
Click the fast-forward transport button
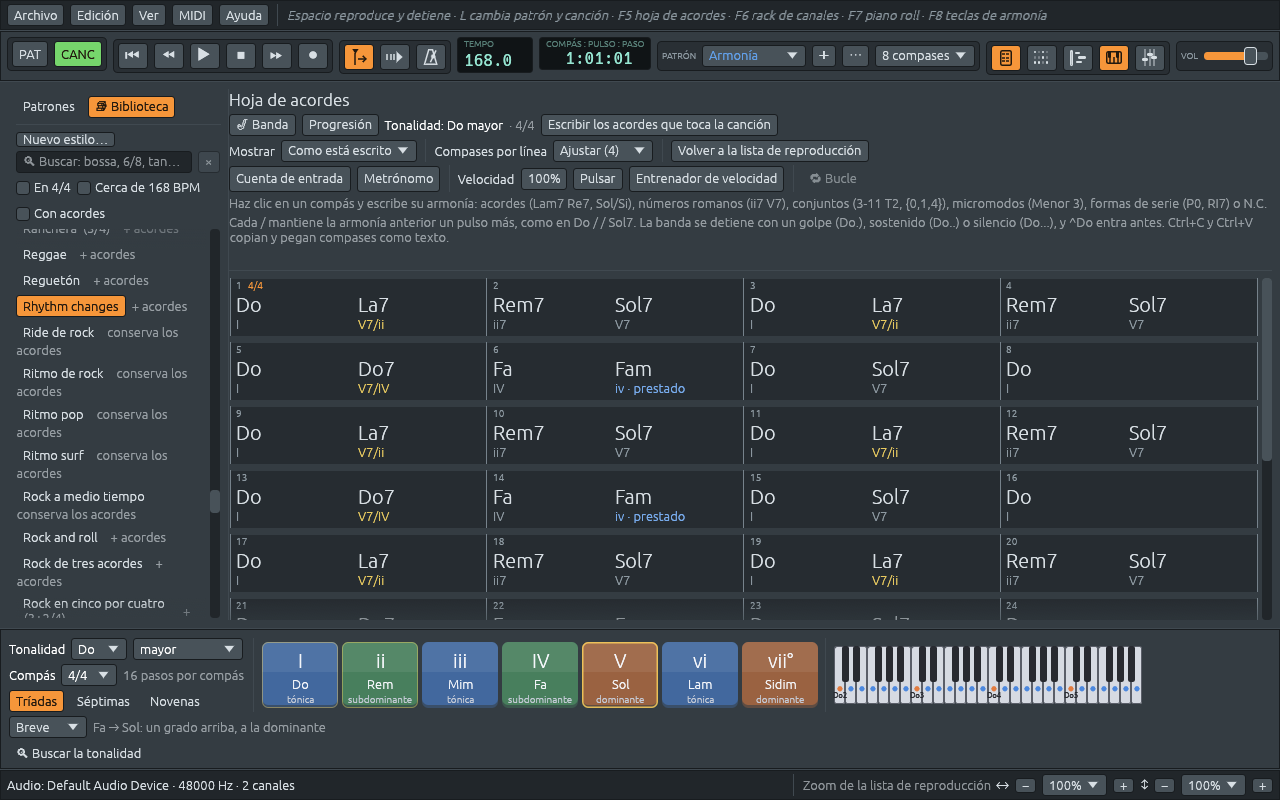277,56
